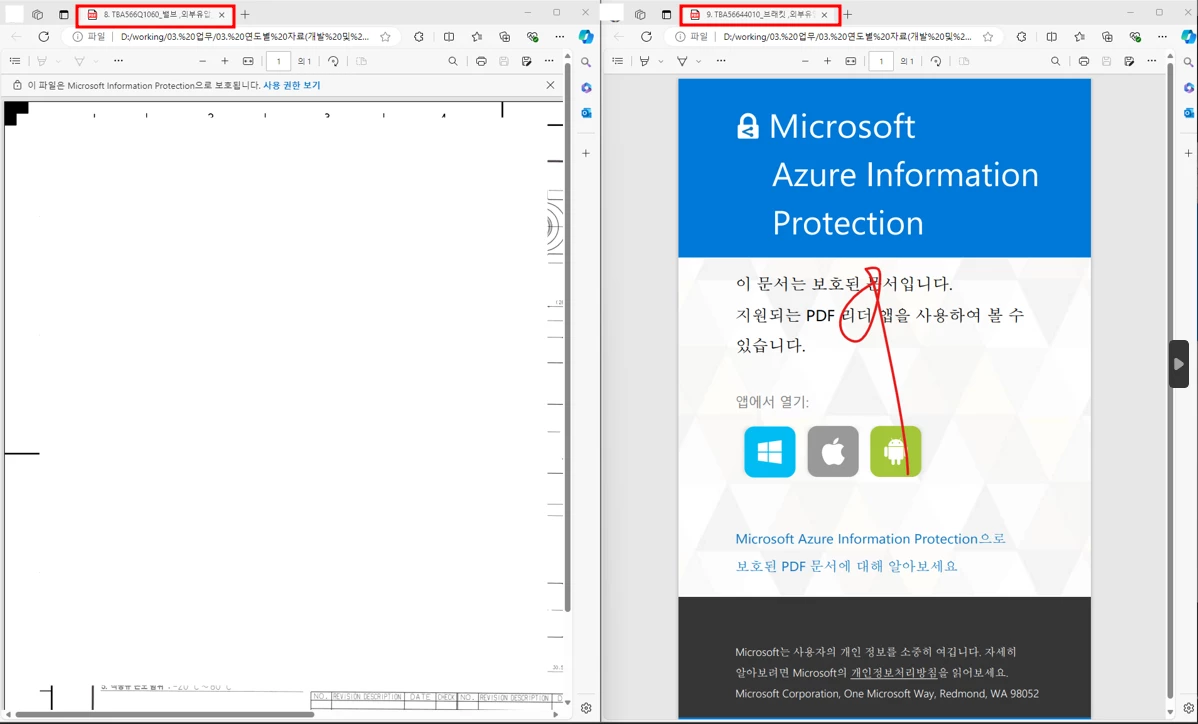Open sidebar search in the left window
Screen dimensions: 1198x724
pyautogui.click(x=586, y=63)
